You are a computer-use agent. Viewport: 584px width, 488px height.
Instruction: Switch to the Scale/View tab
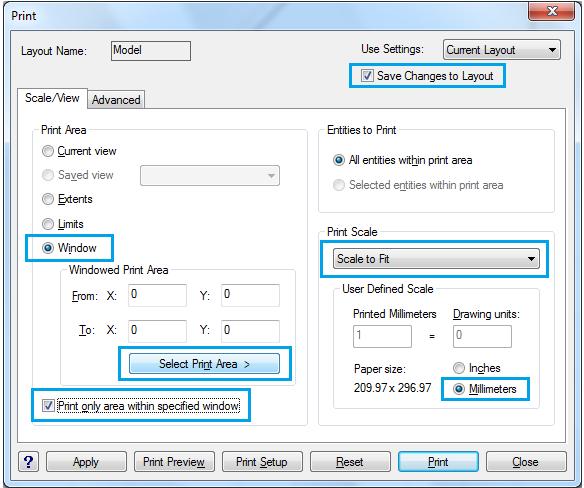point(52,98)
